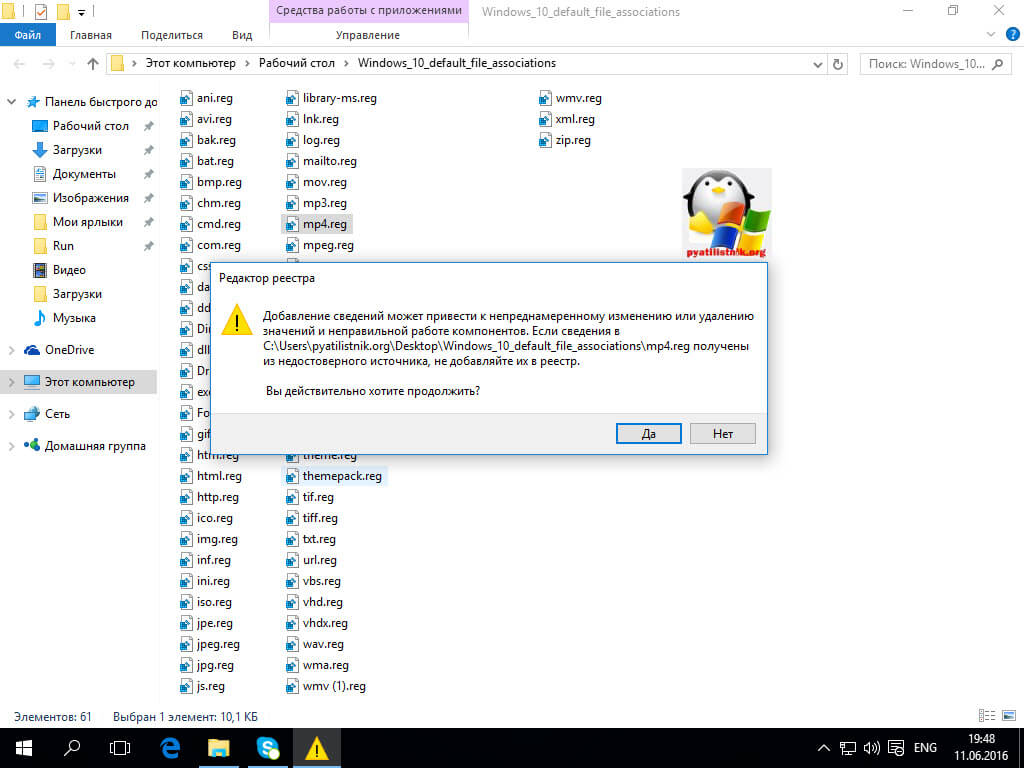Open the network tray icon

coord(847,747)
